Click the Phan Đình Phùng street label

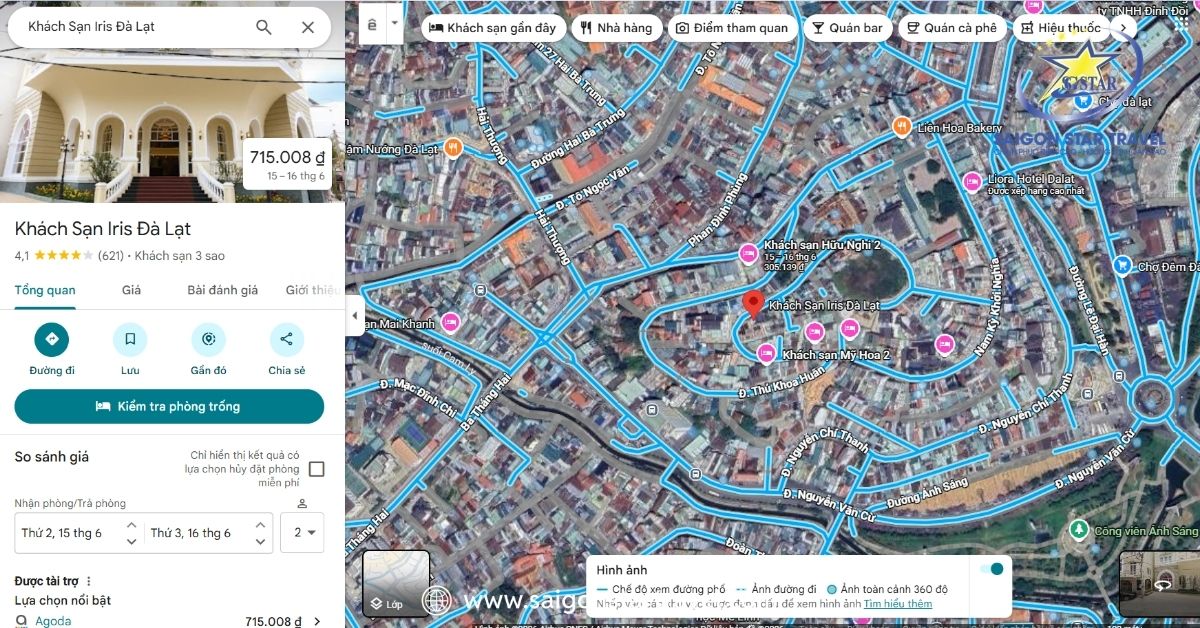coord(718,210)
